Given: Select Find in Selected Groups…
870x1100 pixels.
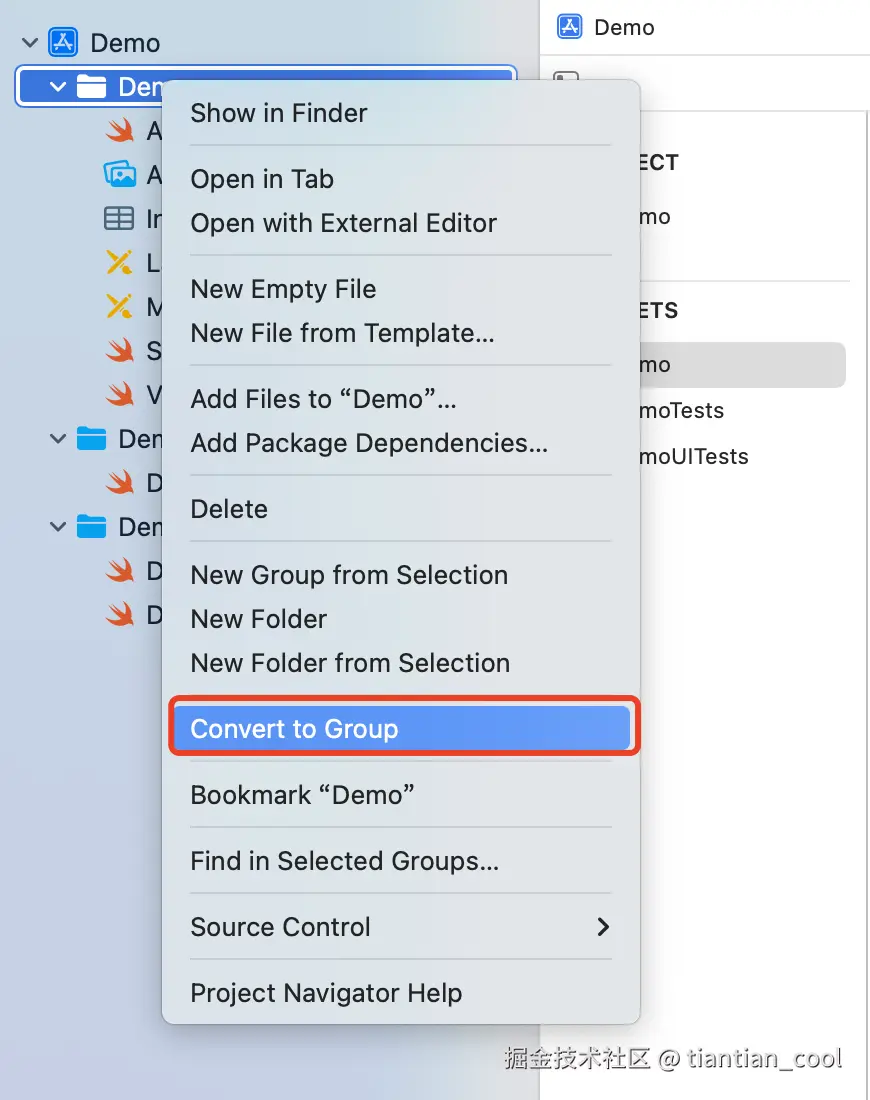Looking at the screenshot, I should coord(344,861).
